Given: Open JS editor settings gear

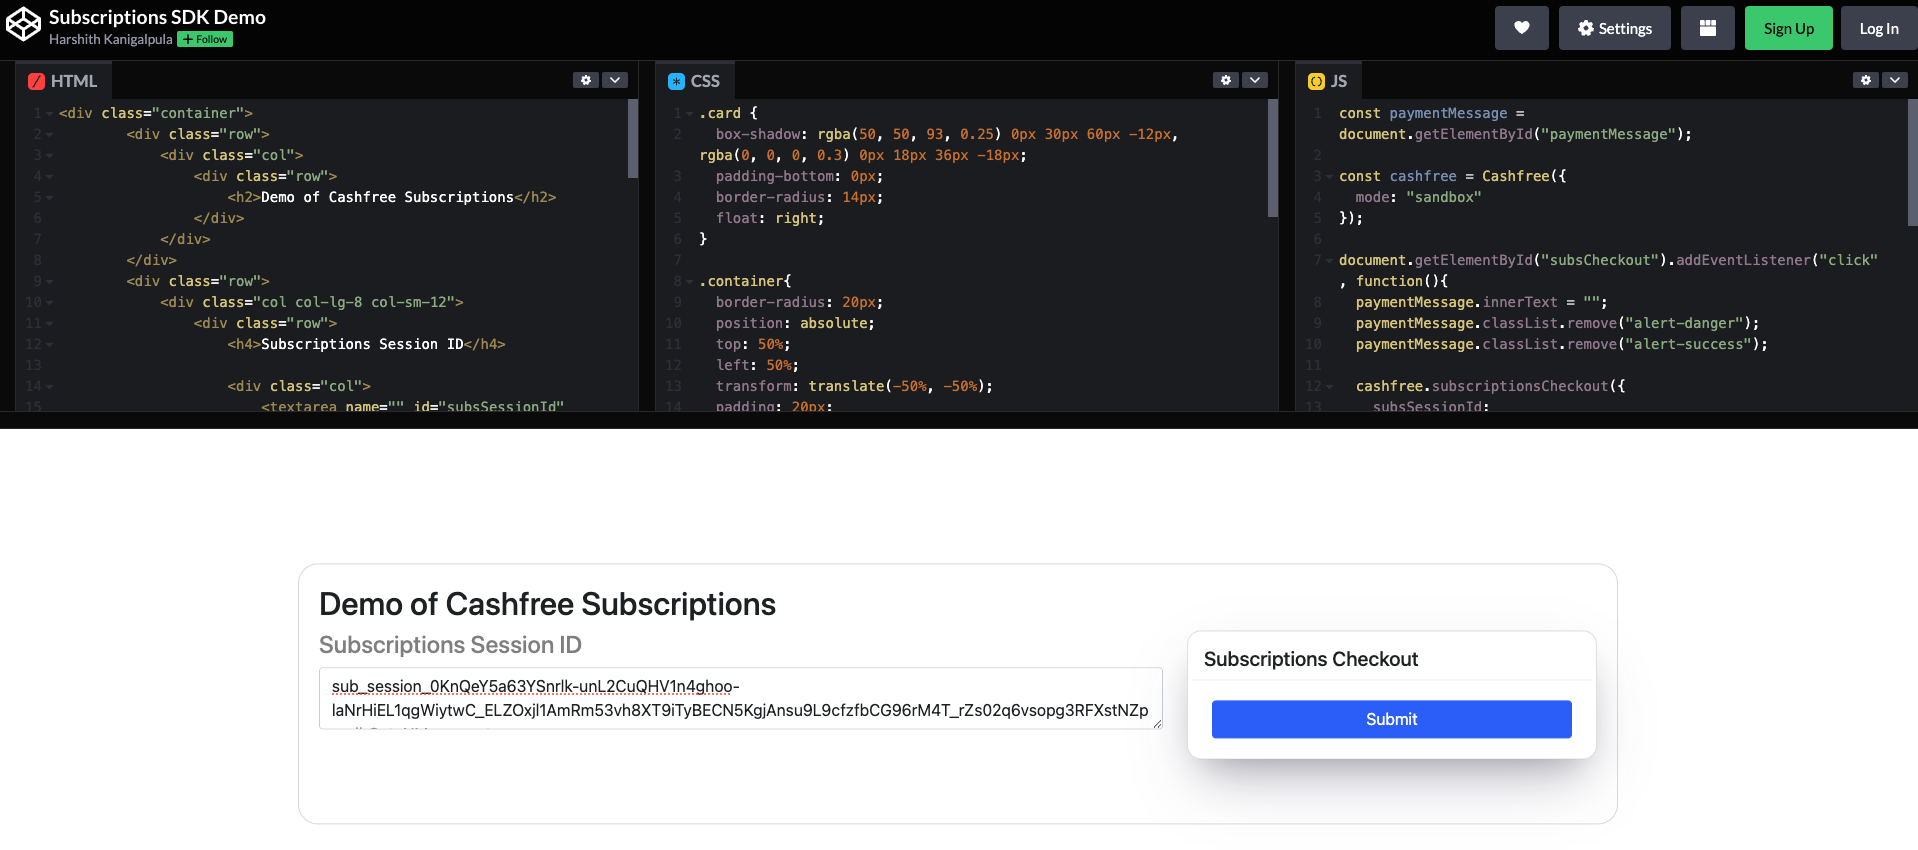Looking at the screenshot, I should coord(1866,80).
